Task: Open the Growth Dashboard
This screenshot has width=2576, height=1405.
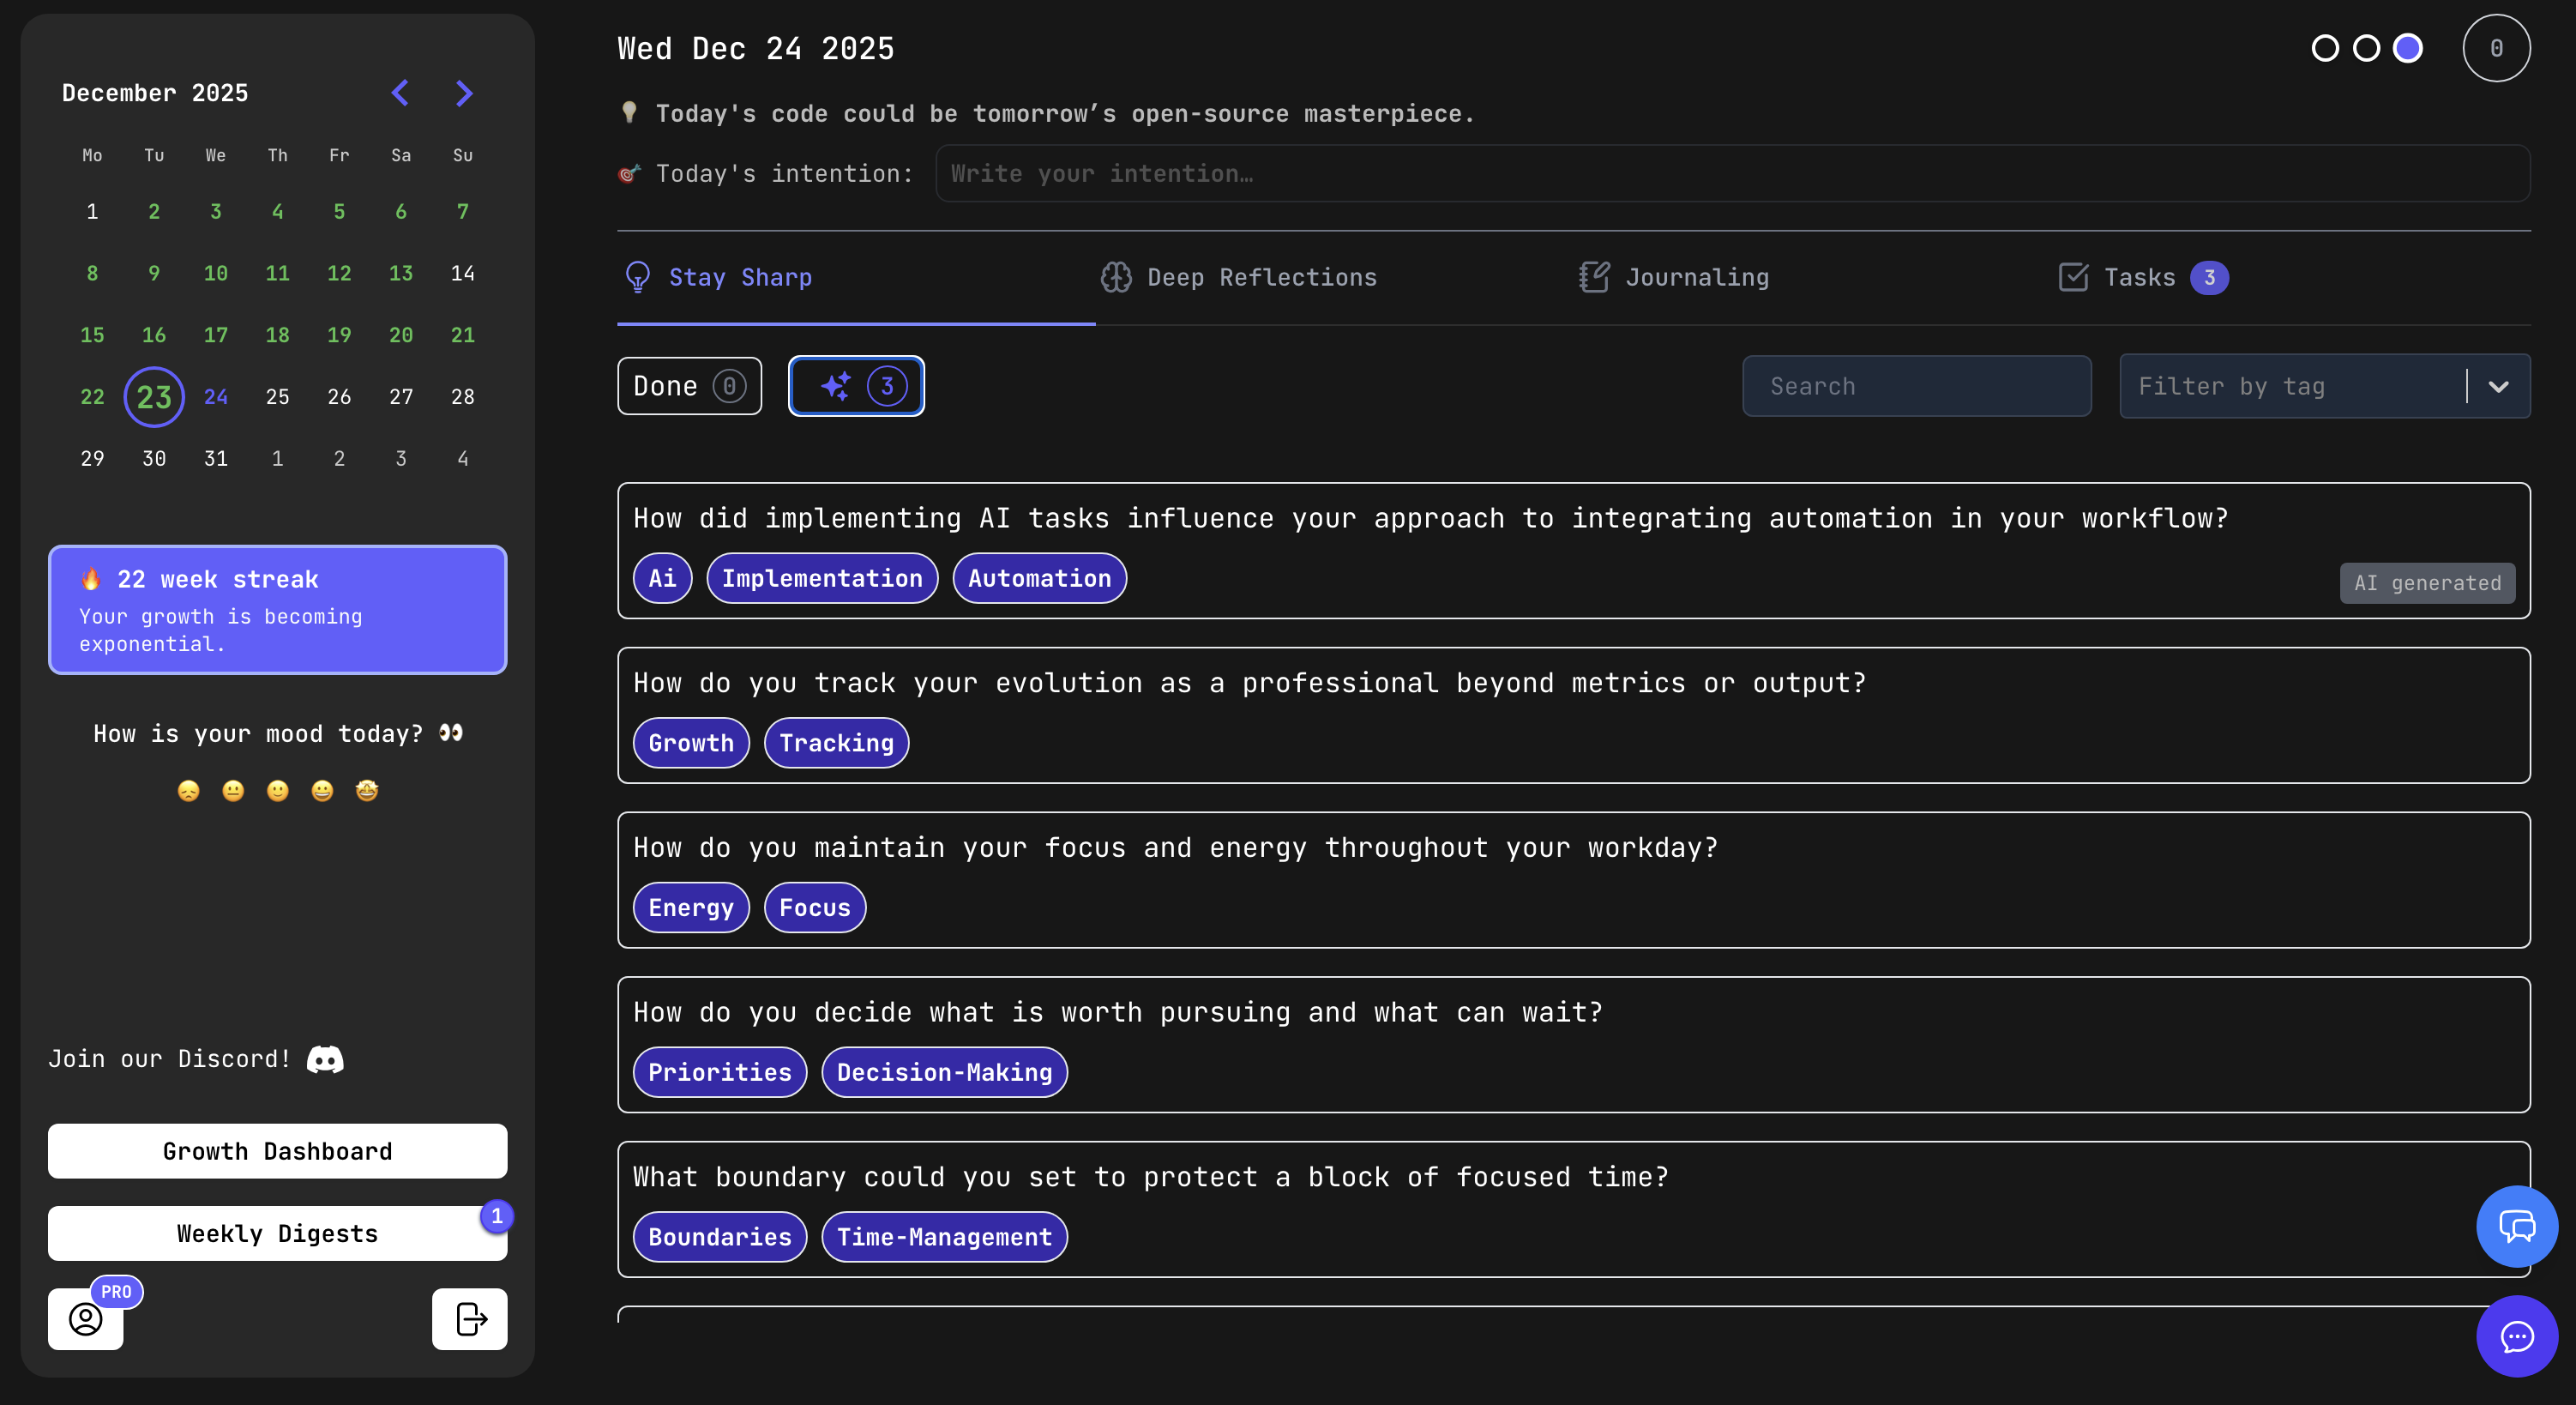Action: 277,1151
